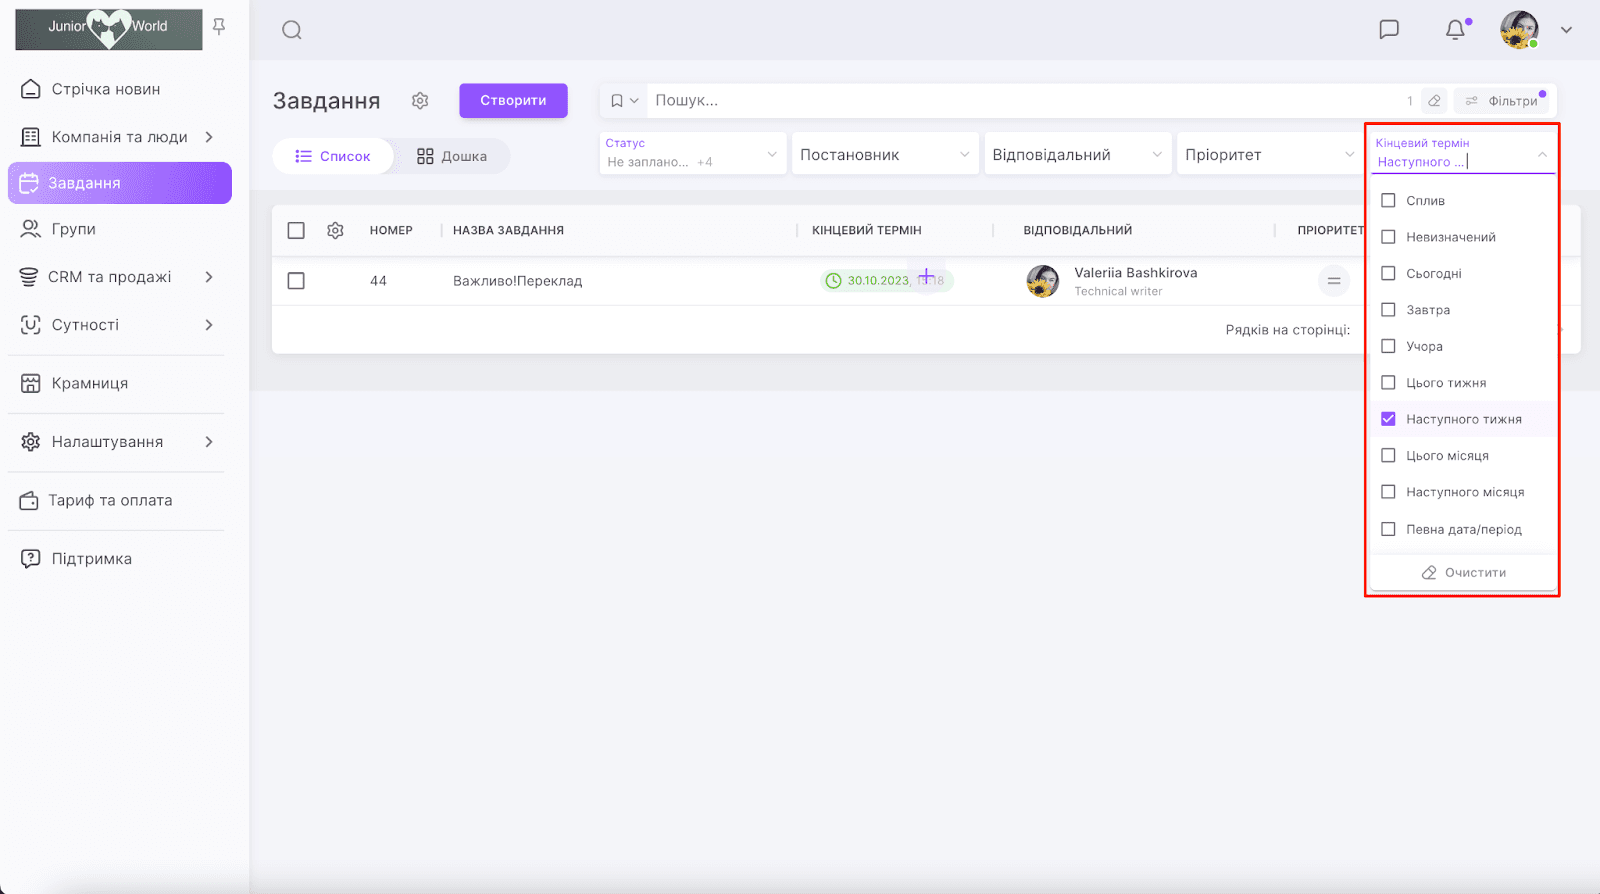
Task: Click the pin sidebar icon
Action: [x=219, y=27]
